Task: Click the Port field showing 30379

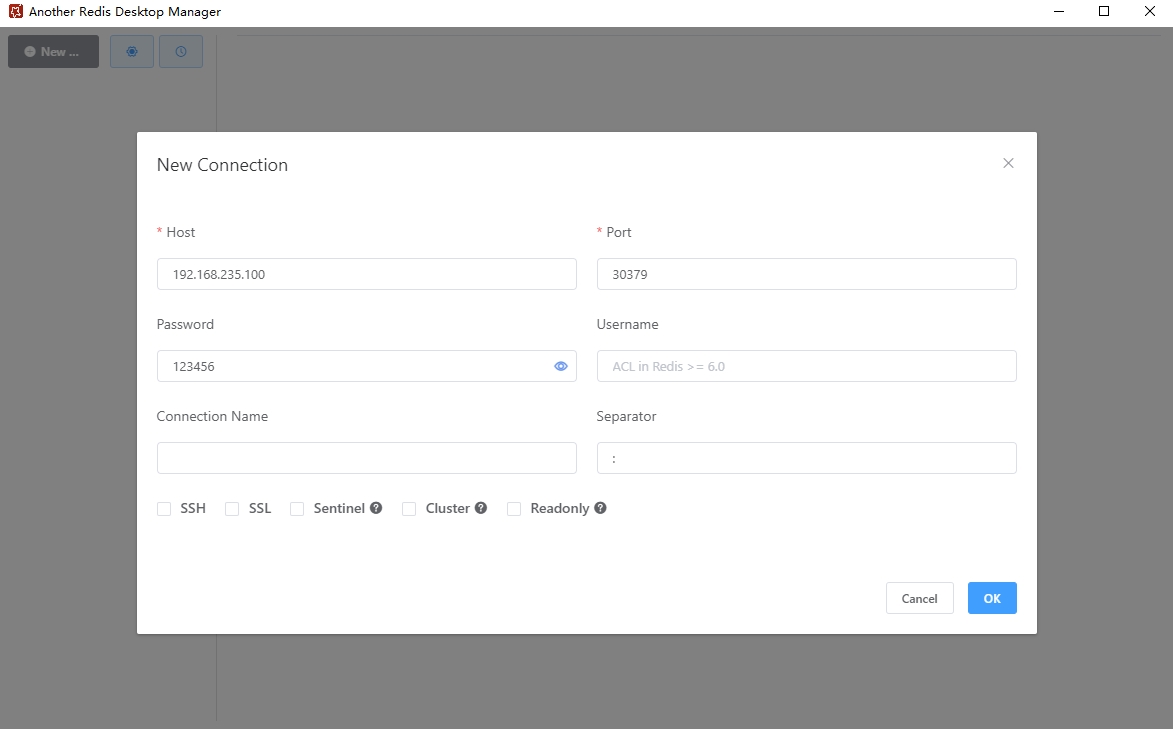Action: [806, 274]
